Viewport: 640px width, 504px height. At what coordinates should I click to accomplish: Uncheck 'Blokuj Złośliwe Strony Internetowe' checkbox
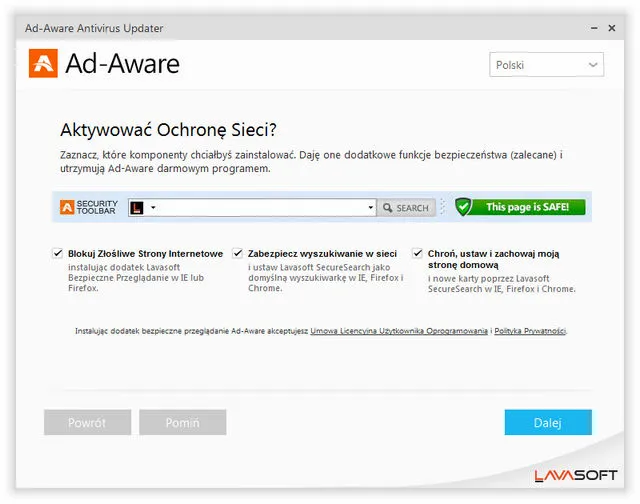click(58, 254)
